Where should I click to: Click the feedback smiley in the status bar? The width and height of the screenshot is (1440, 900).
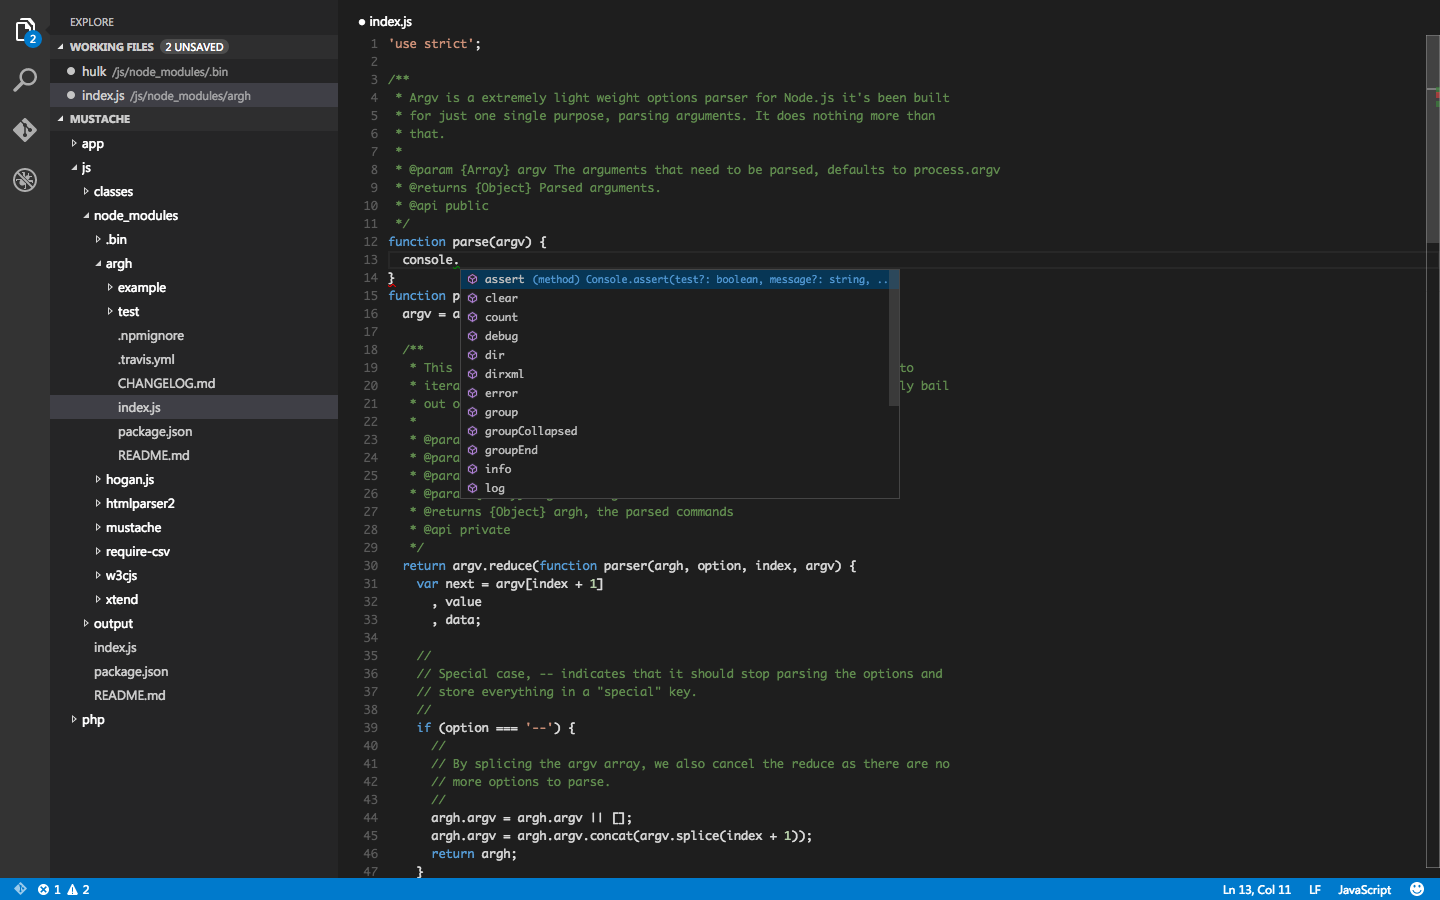tap(1417, 889)
